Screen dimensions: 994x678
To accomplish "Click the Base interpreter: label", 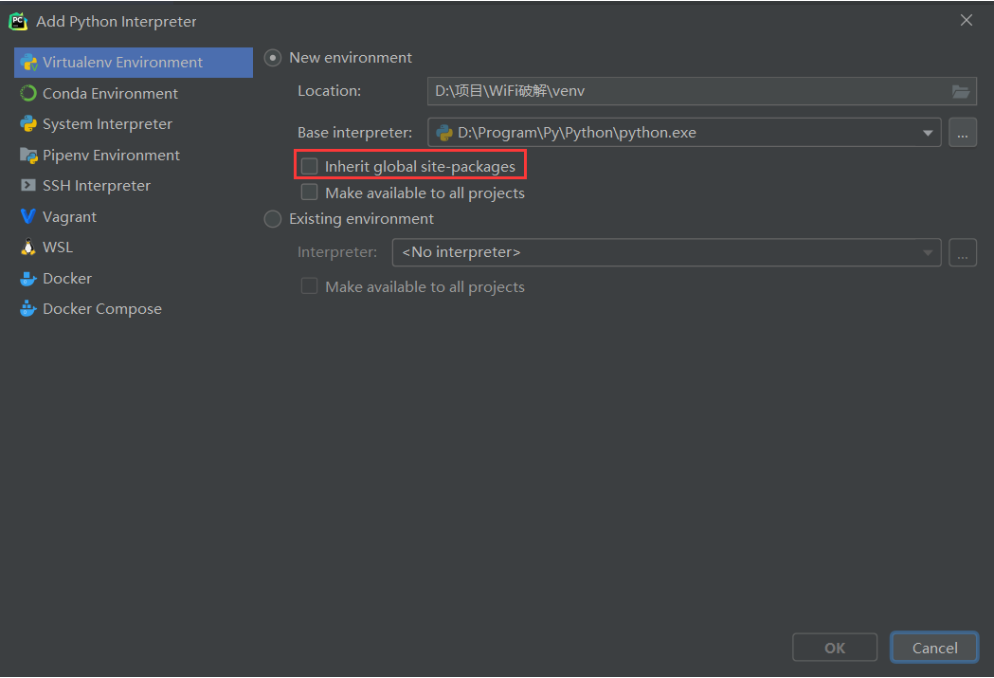I will click(354, 132).
